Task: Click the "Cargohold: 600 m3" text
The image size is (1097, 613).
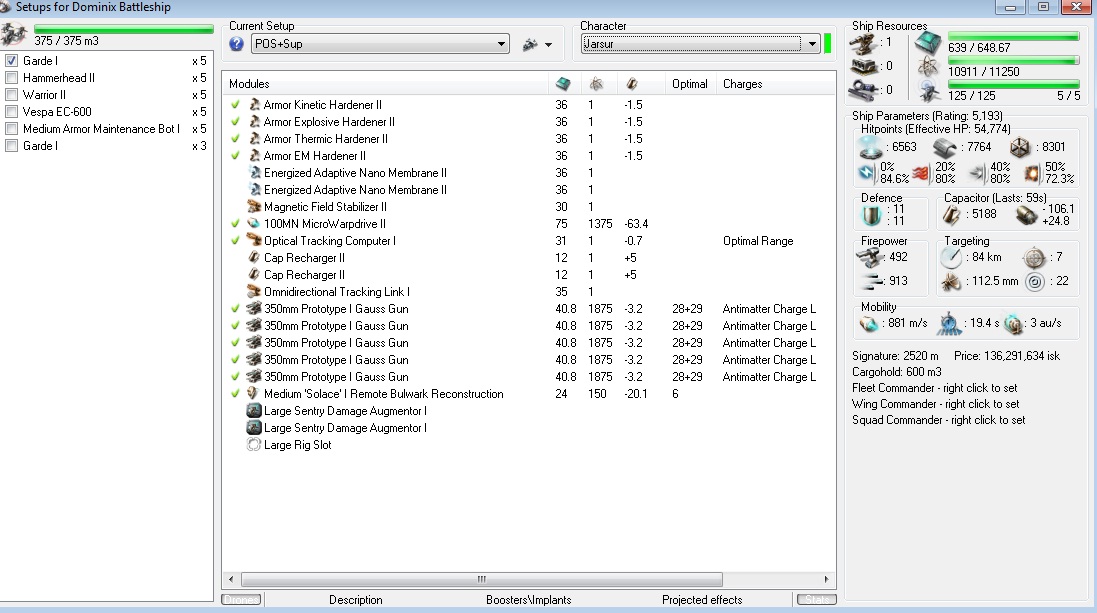Action: pos(896,372)
